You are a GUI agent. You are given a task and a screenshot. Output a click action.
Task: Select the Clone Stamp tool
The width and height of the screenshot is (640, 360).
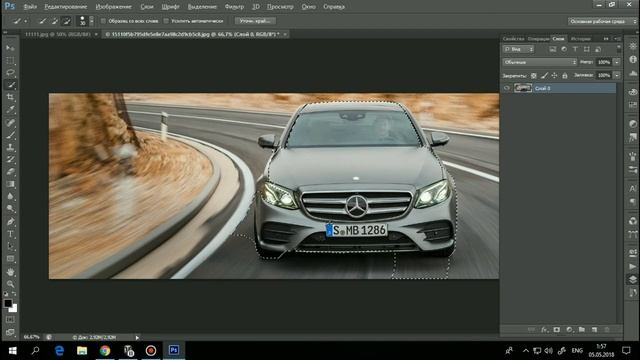(x=10, y=147)
